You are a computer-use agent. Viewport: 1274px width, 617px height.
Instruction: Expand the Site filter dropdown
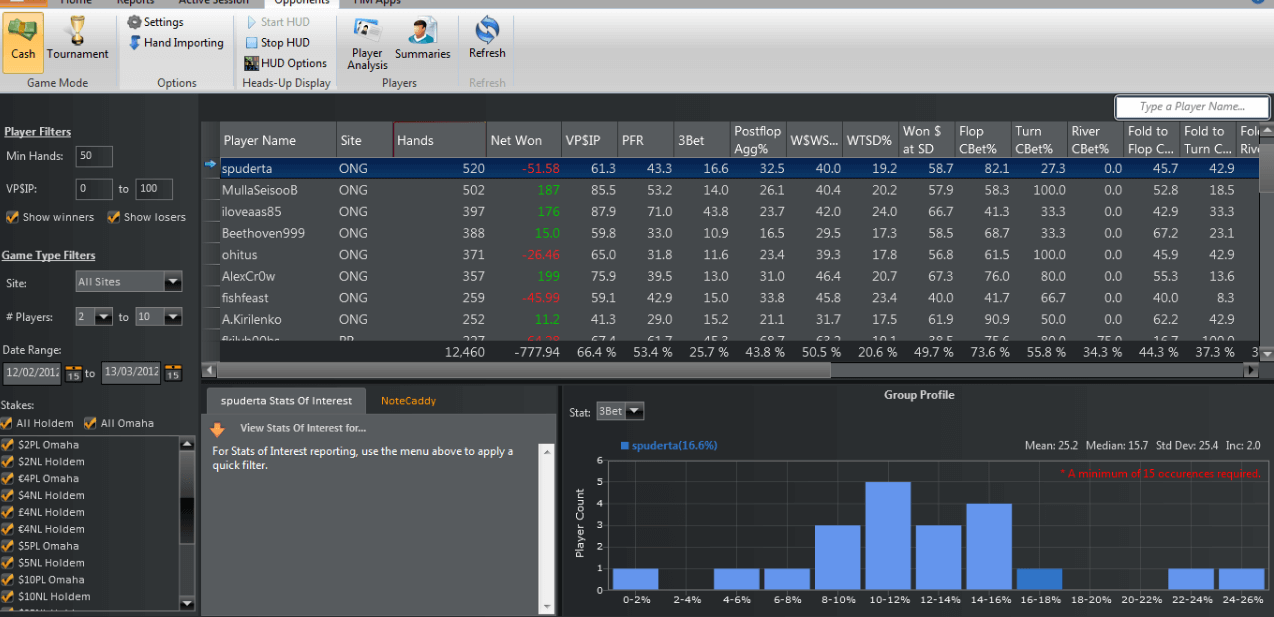click(x=172, y=283)
